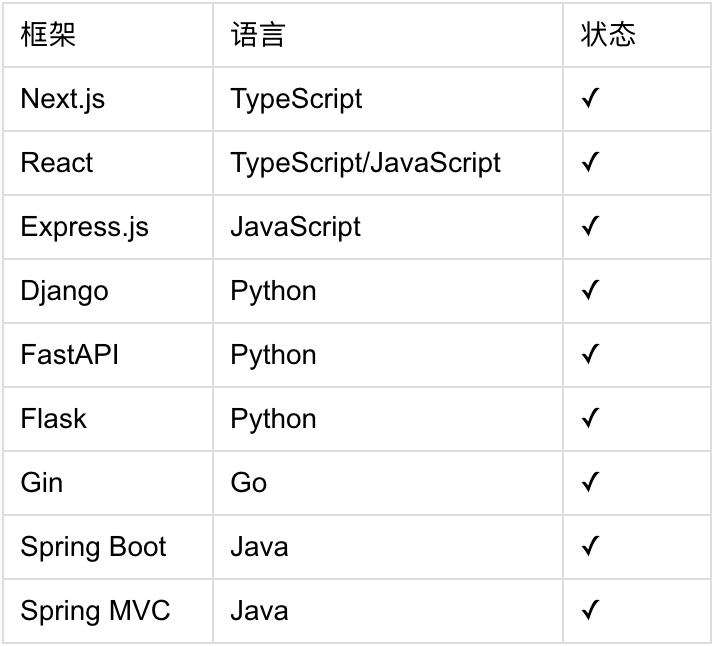Image resolution: width=716 pixels, height=646 pixels.
Task: Click the checkmark in the React row
Action: (590, 162)
